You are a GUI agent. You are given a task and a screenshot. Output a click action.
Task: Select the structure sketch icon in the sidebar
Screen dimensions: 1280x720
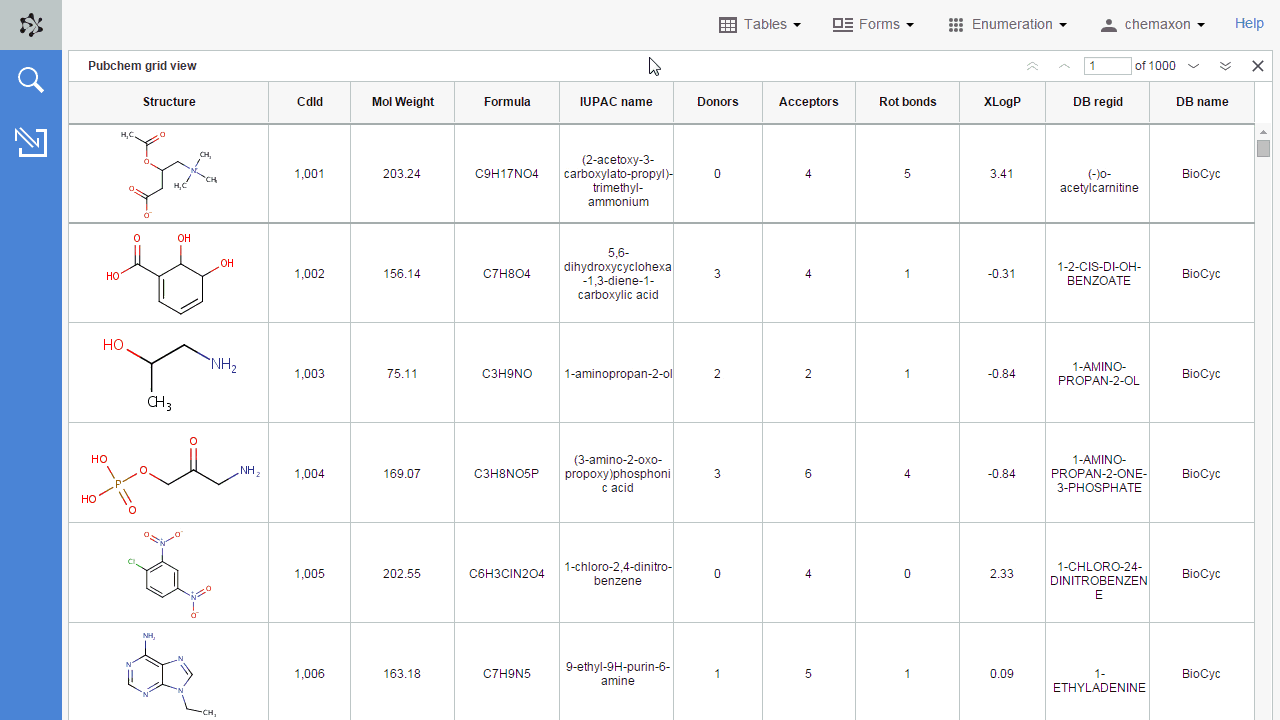click(31, 142)
